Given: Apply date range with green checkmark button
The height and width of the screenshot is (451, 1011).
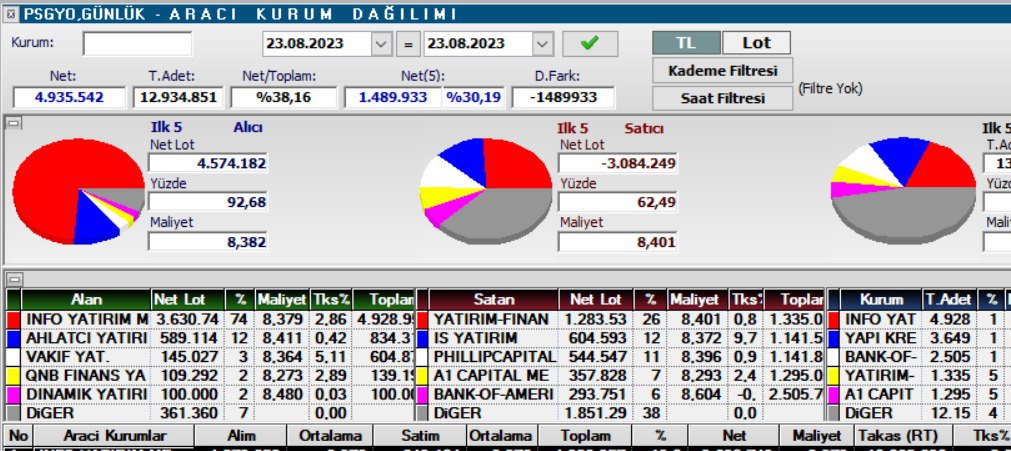Looking at the screenshot, I should [x=589, y=44].
